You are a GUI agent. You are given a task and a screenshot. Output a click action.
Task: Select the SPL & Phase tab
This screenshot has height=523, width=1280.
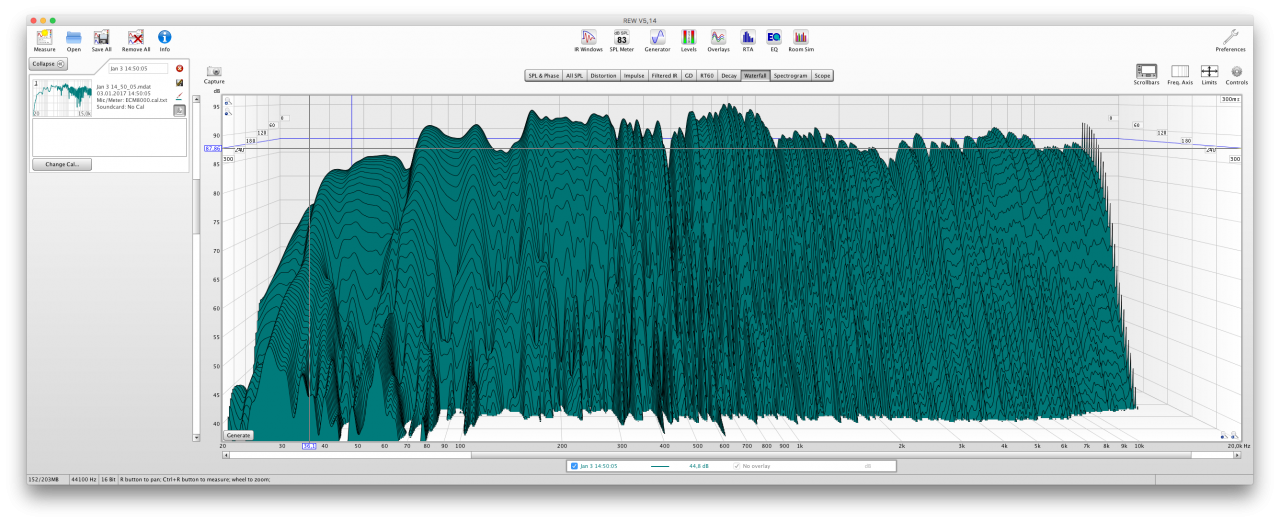tap(543, 75)
